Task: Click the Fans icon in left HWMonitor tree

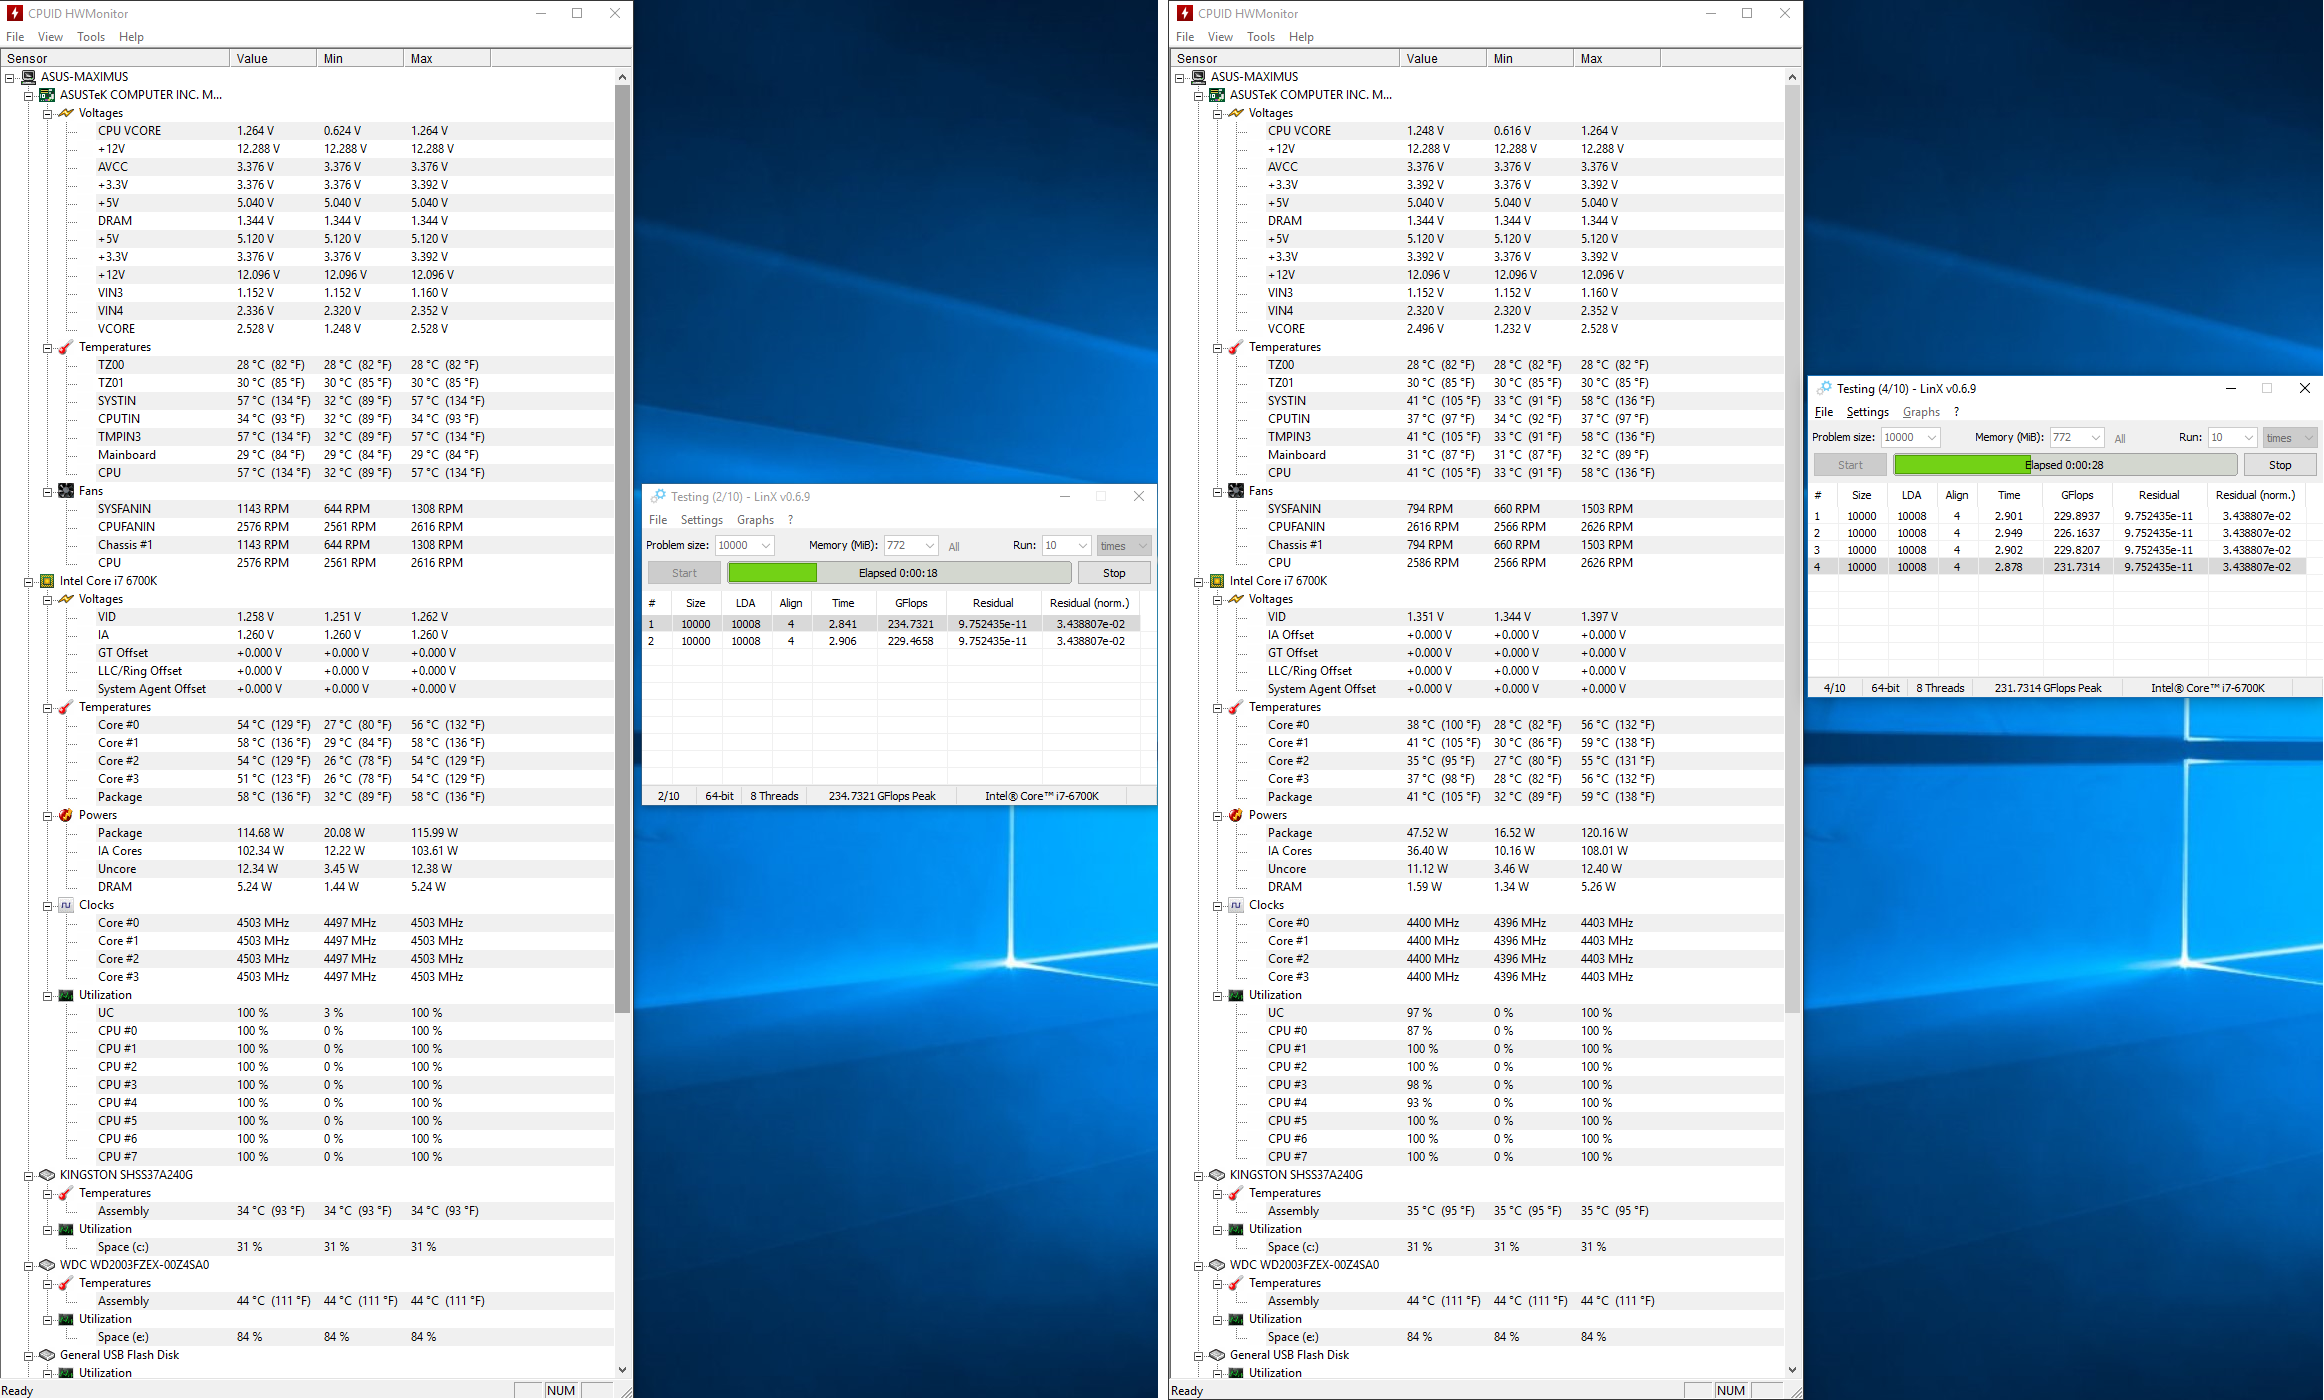Action: pos(66,491)
